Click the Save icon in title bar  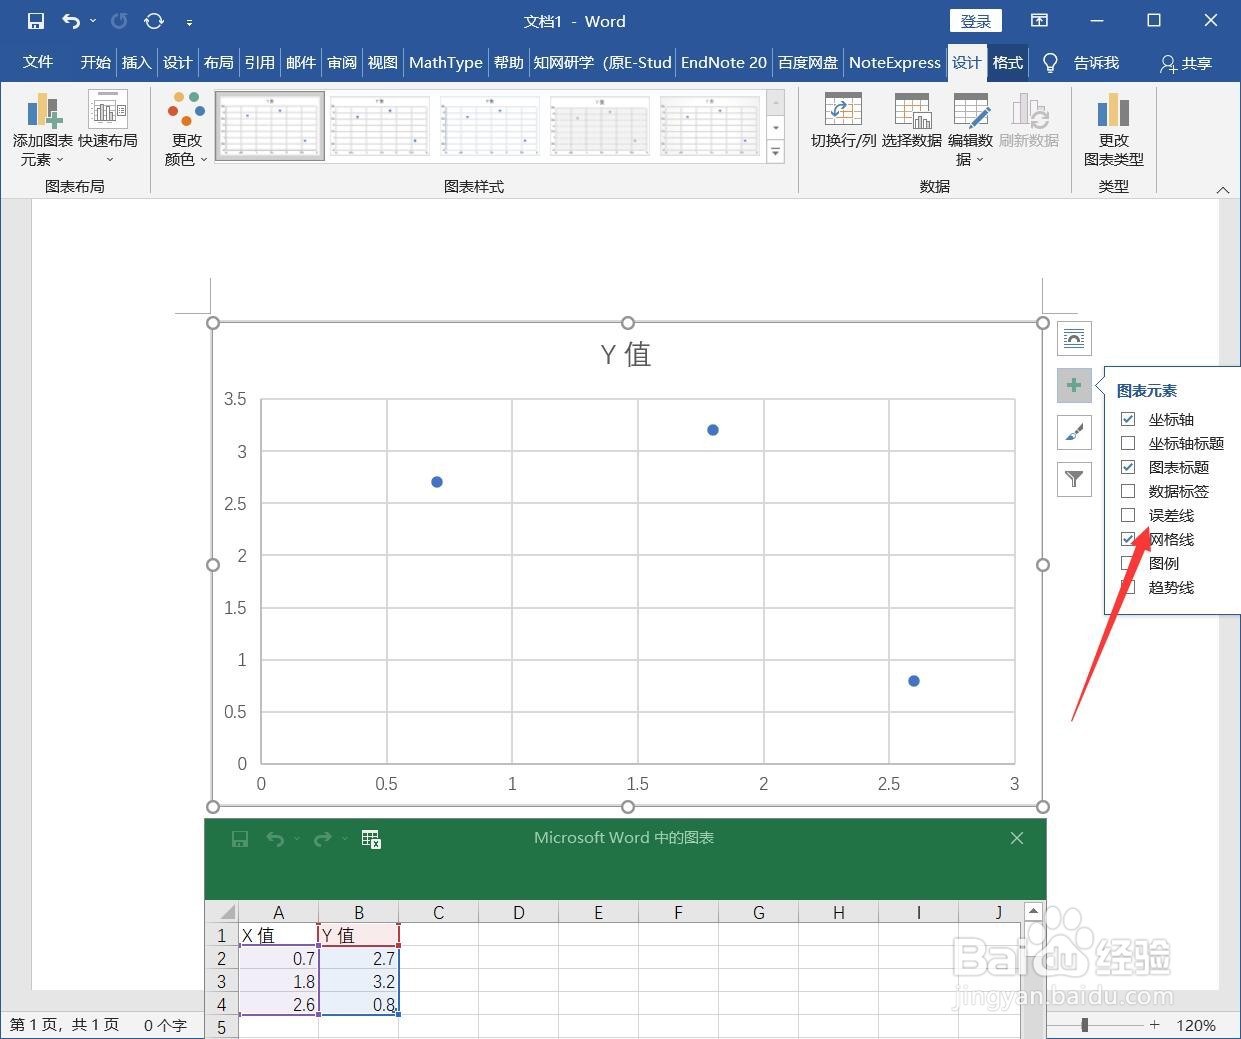click(x=36, y=21)
